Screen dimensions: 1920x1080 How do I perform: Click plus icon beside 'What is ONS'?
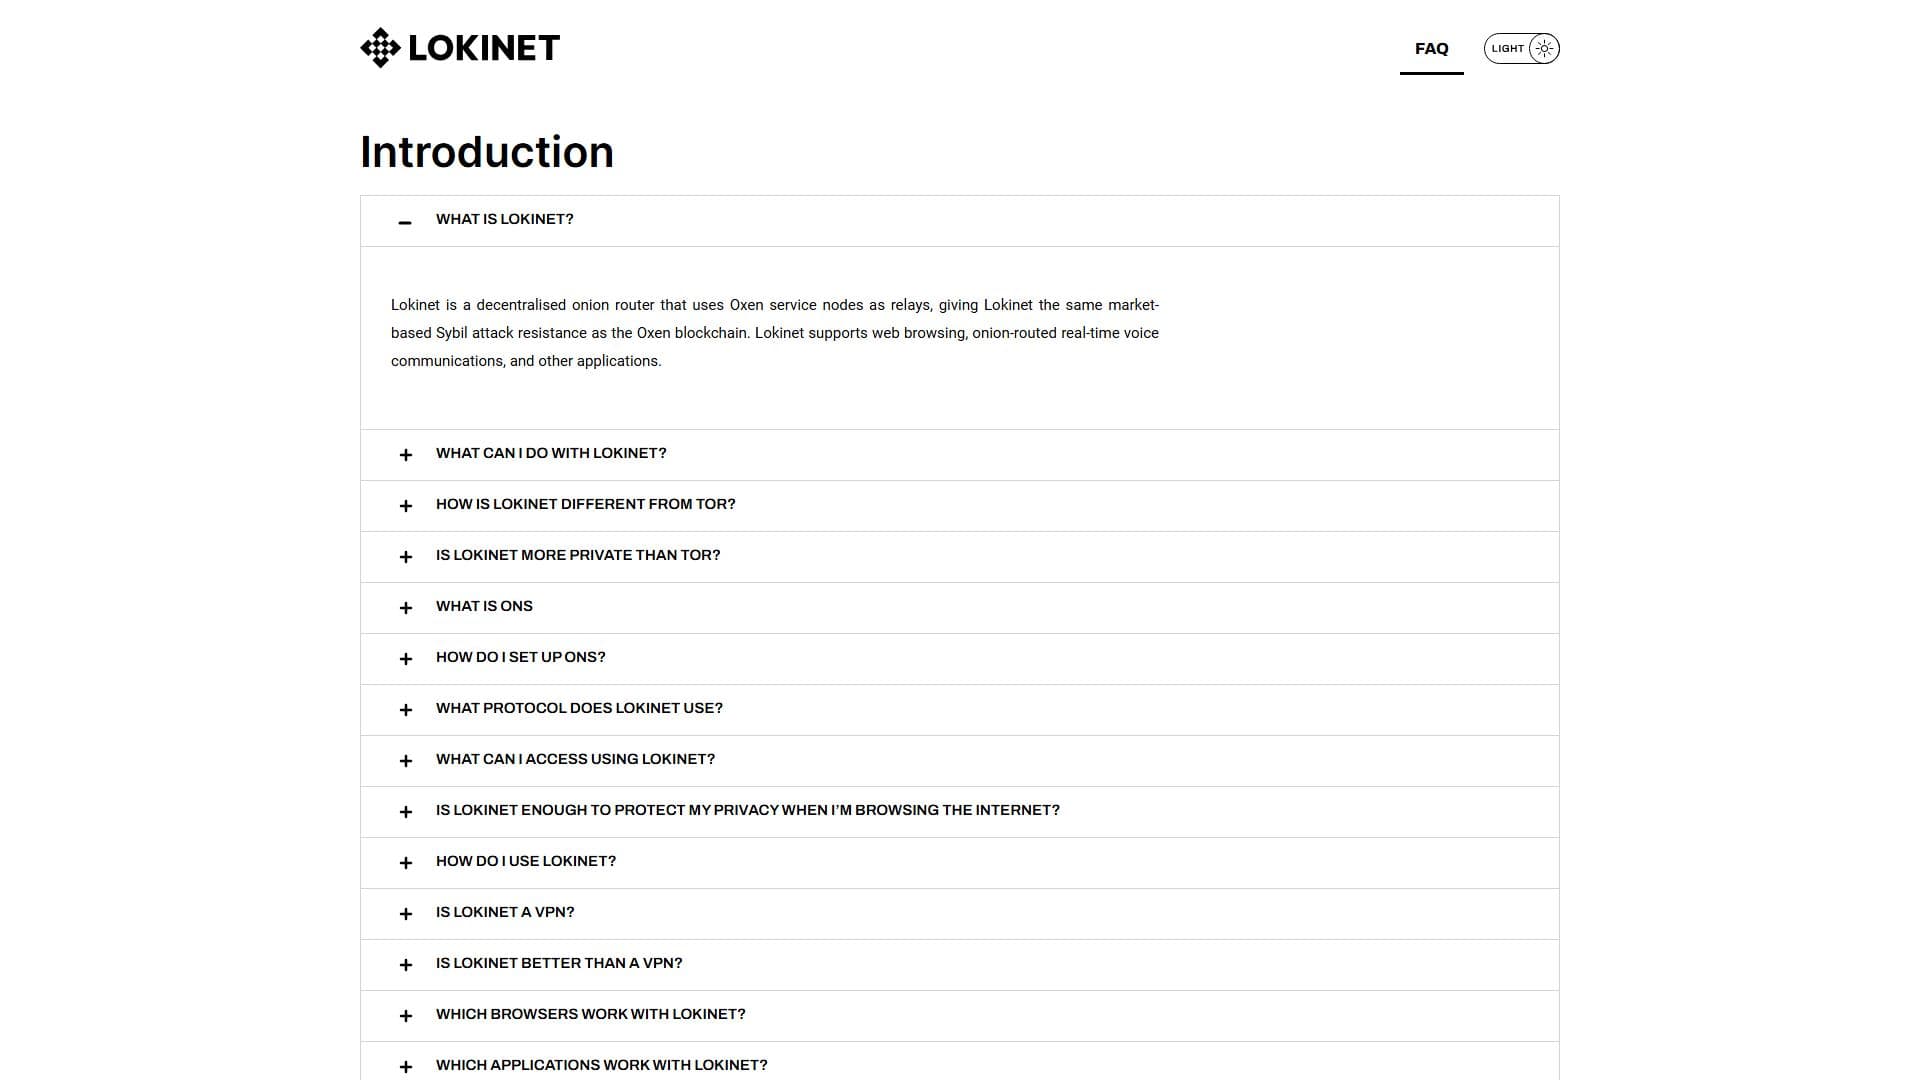coord(405,608)
